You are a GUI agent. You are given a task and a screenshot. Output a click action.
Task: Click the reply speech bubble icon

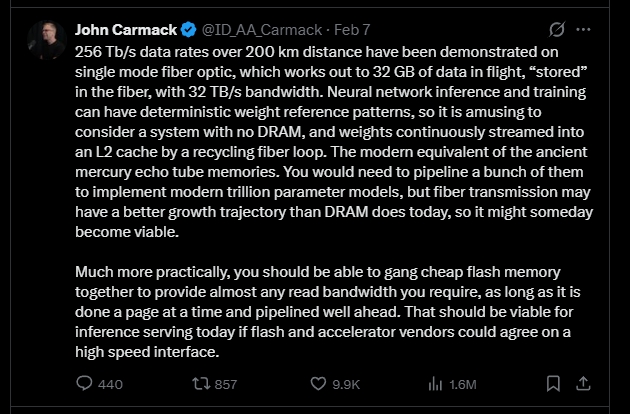85,383
